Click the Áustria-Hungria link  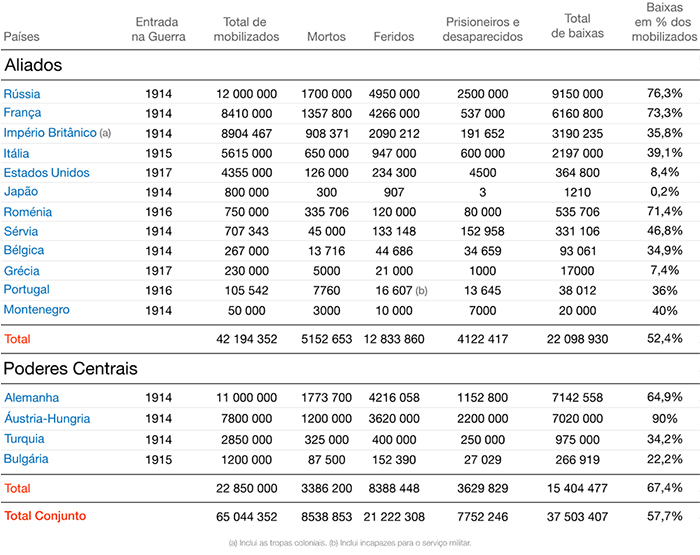click(47, 418)
